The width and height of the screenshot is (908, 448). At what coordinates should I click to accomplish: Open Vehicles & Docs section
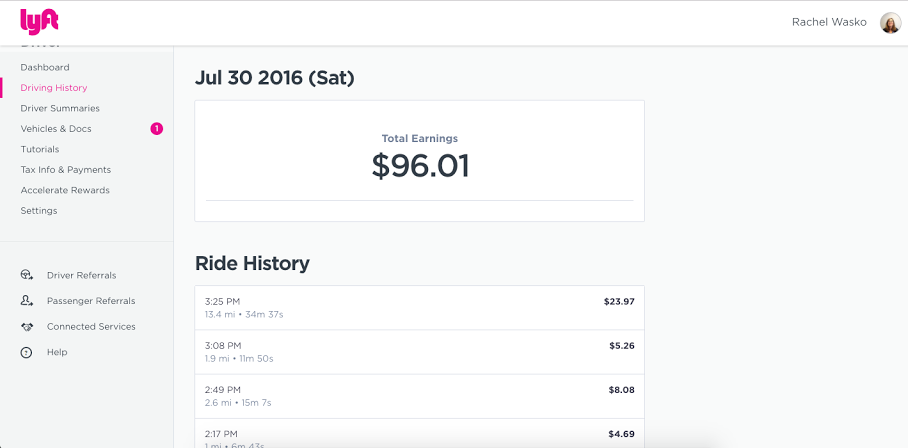point(56,128)
